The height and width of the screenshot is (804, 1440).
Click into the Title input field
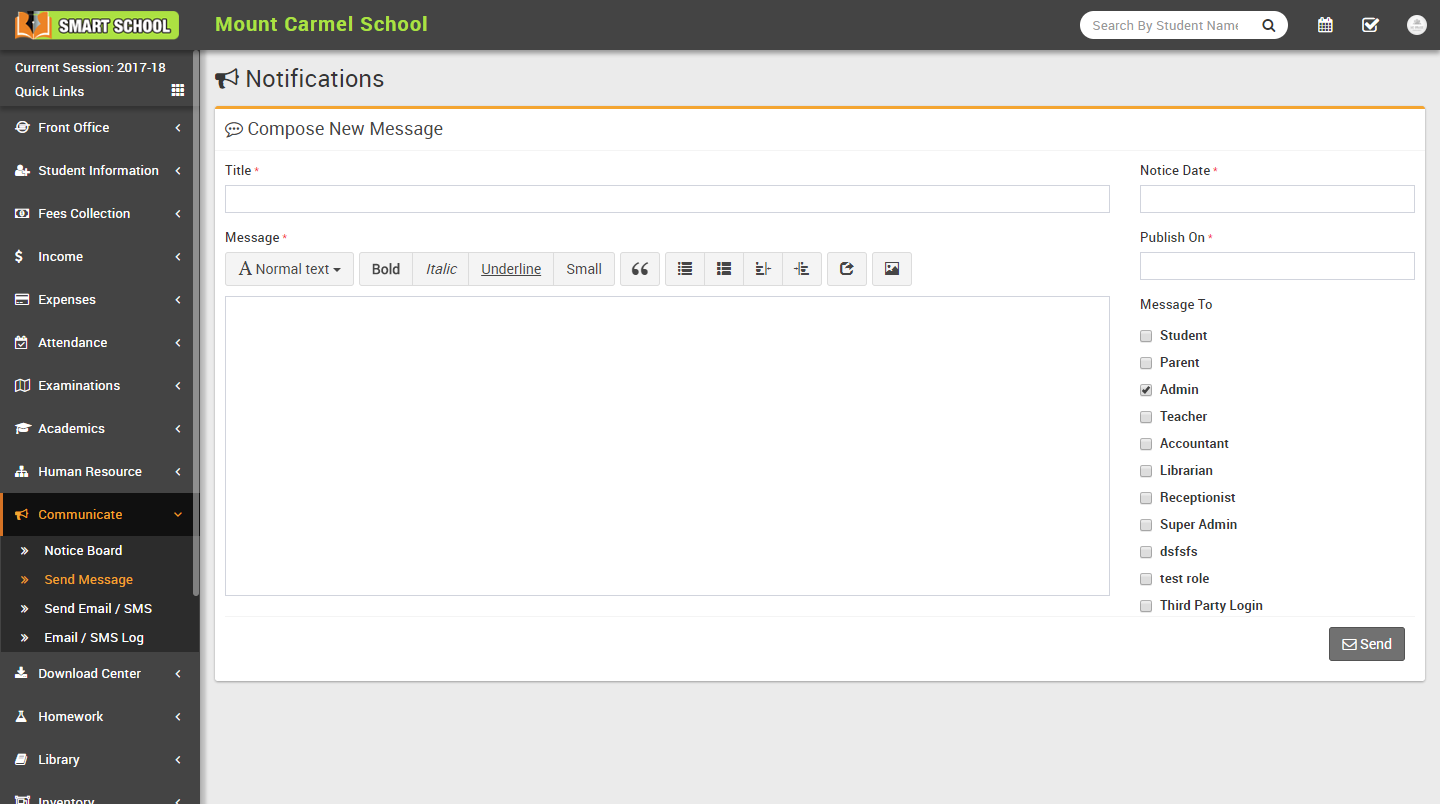click(667, 199)
